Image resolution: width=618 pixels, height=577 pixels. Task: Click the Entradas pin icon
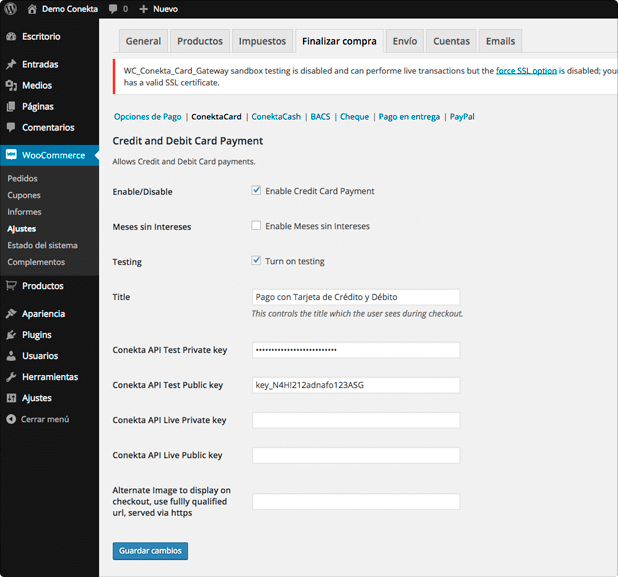click(11, 64)
